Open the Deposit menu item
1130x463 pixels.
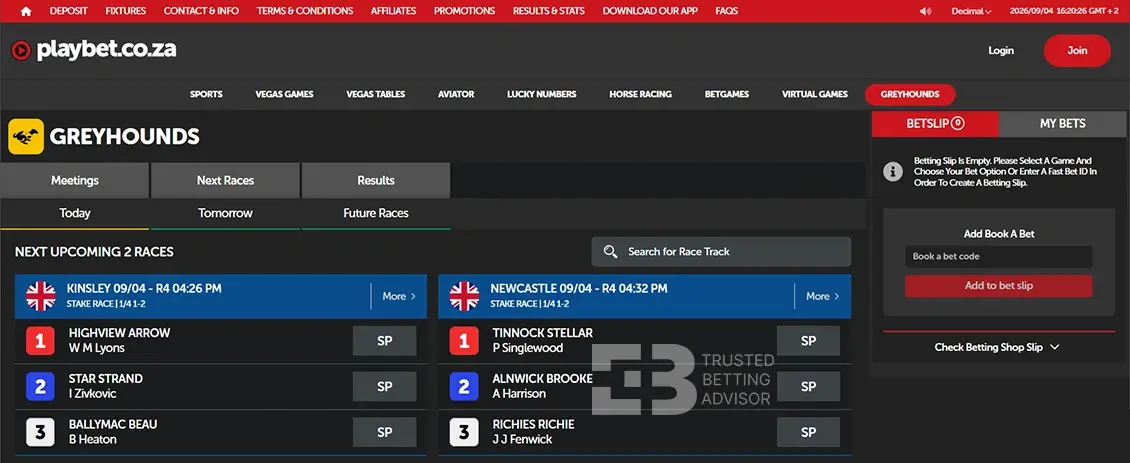point(68,11)
